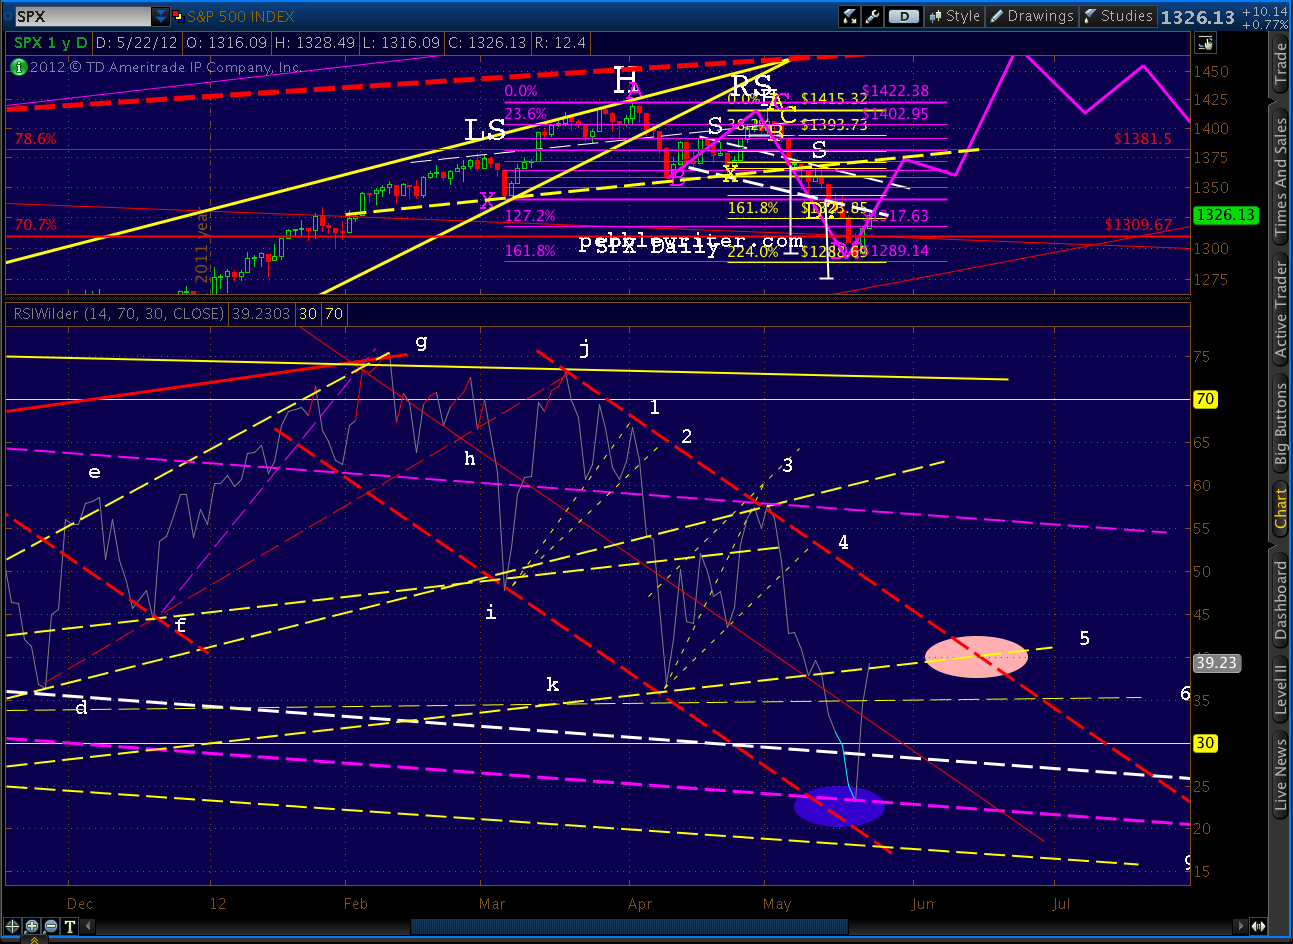Click the Studies button
Image resolution: width=1293 pixels, height=944 pixels.
[1118, 16]
